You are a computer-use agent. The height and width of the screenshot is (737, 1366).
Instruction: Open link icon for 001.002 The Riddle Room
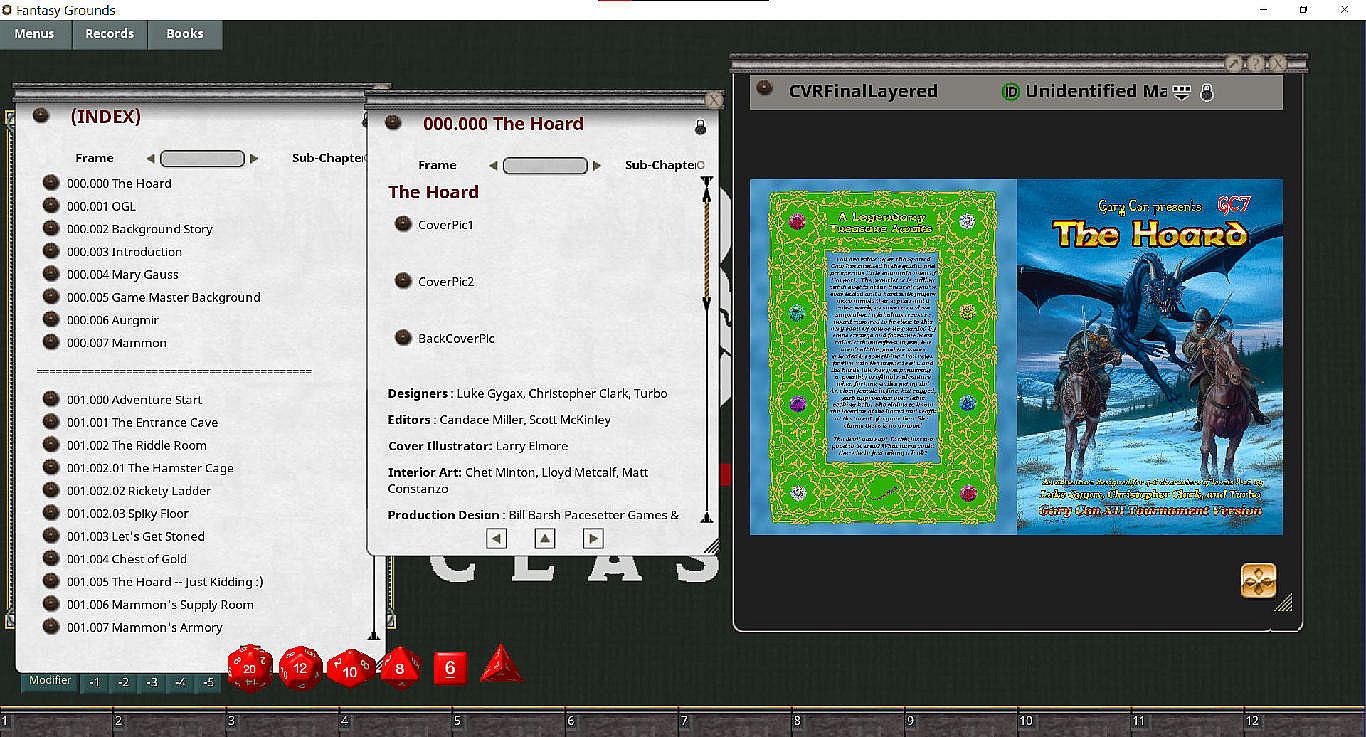pyautogui.click(x=51, y=444)
